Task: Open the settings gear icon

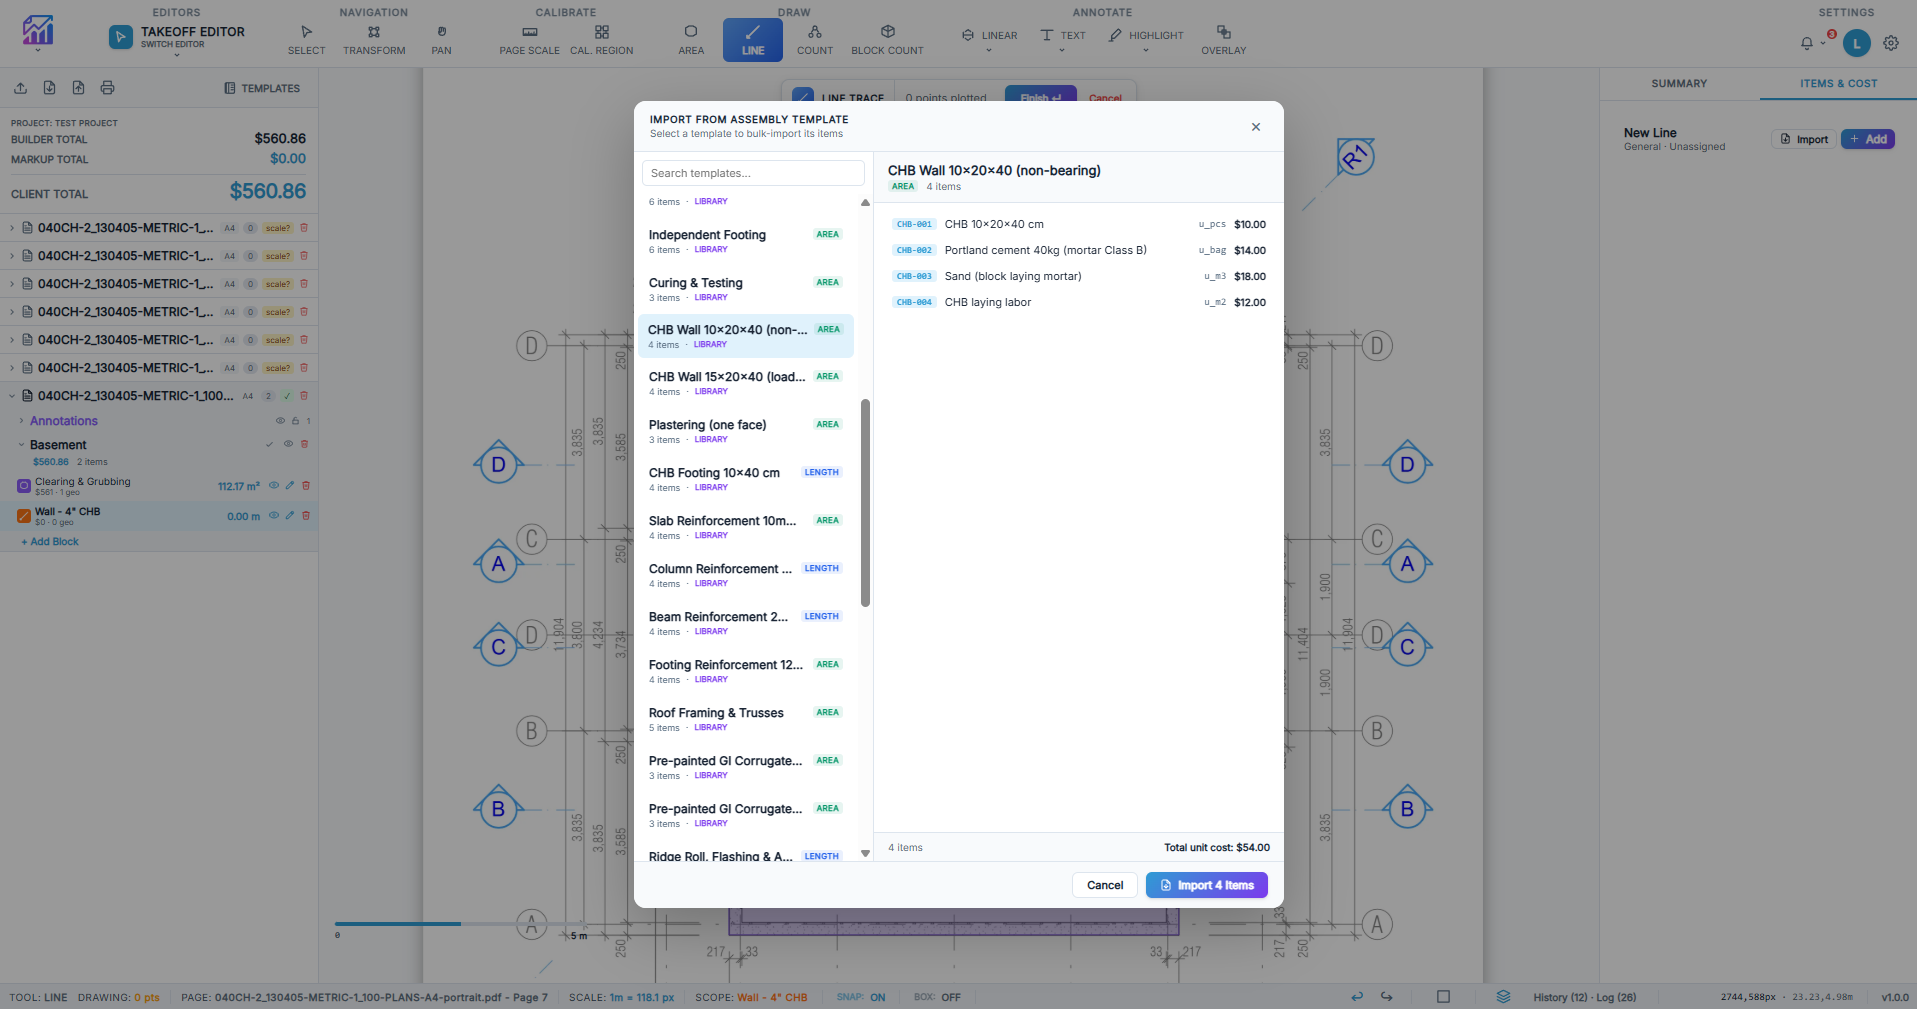Action: pos(1890,43)
